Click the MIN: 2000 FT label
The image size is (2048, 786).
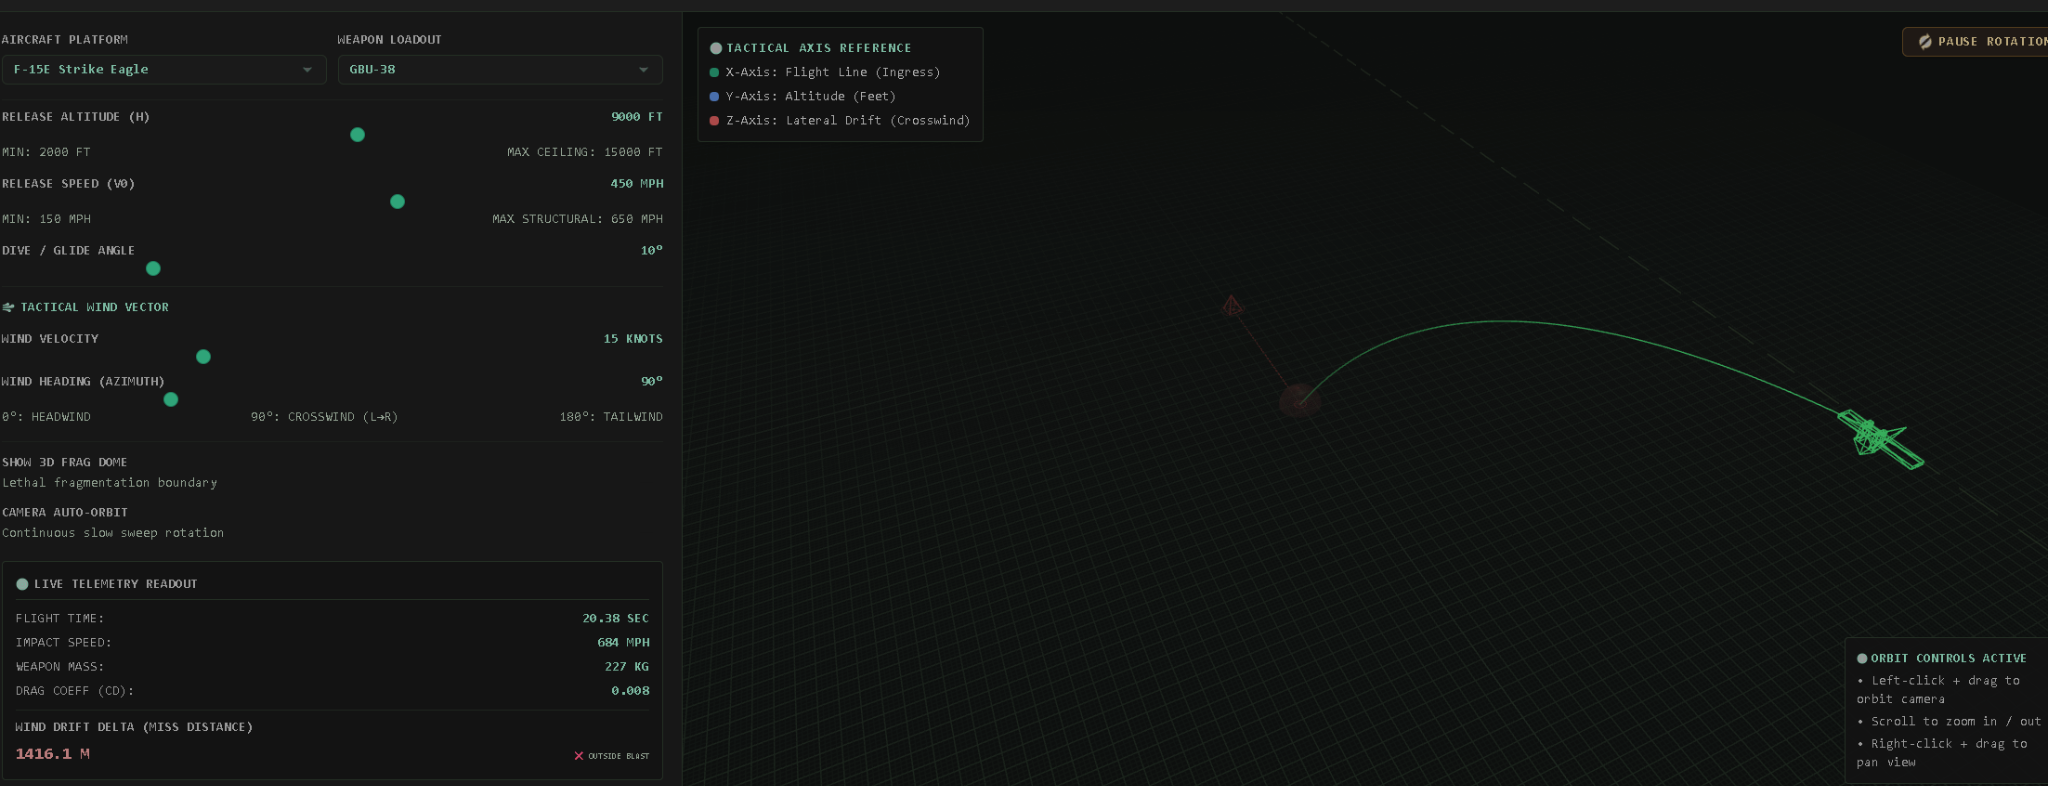click(46, 152)
